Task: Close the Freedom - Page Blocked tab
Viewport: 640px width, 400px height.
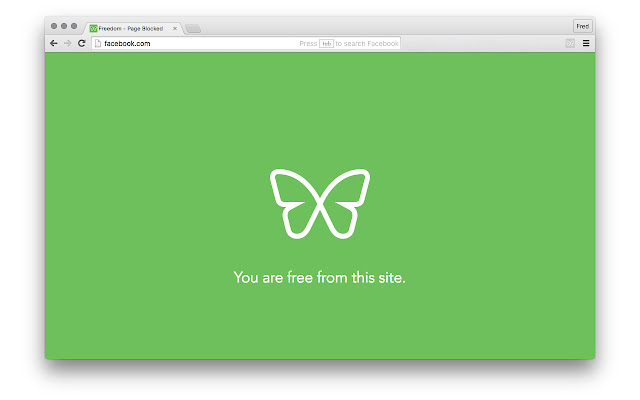Action: [175, 29]
